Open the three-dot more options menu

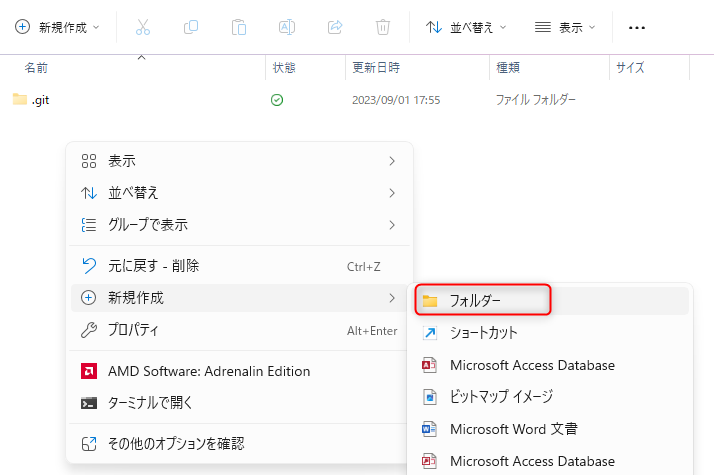[x=637, y=28]
